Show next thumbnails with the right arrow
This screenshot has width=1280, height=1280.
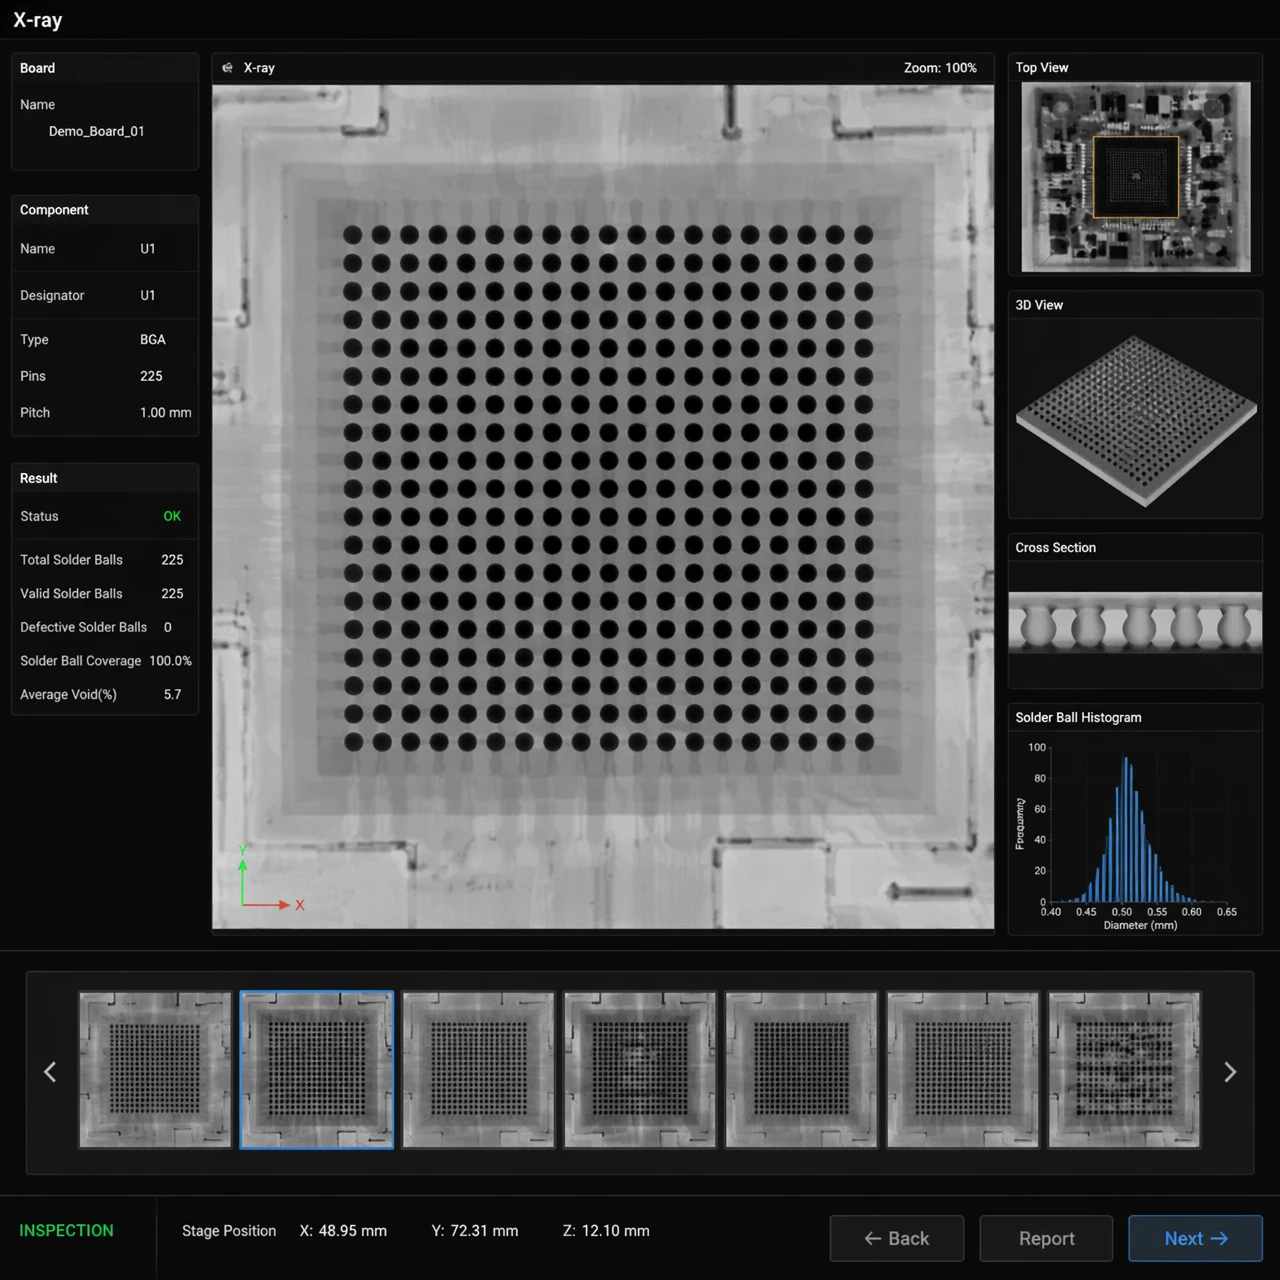[x=1230, y=1072]
